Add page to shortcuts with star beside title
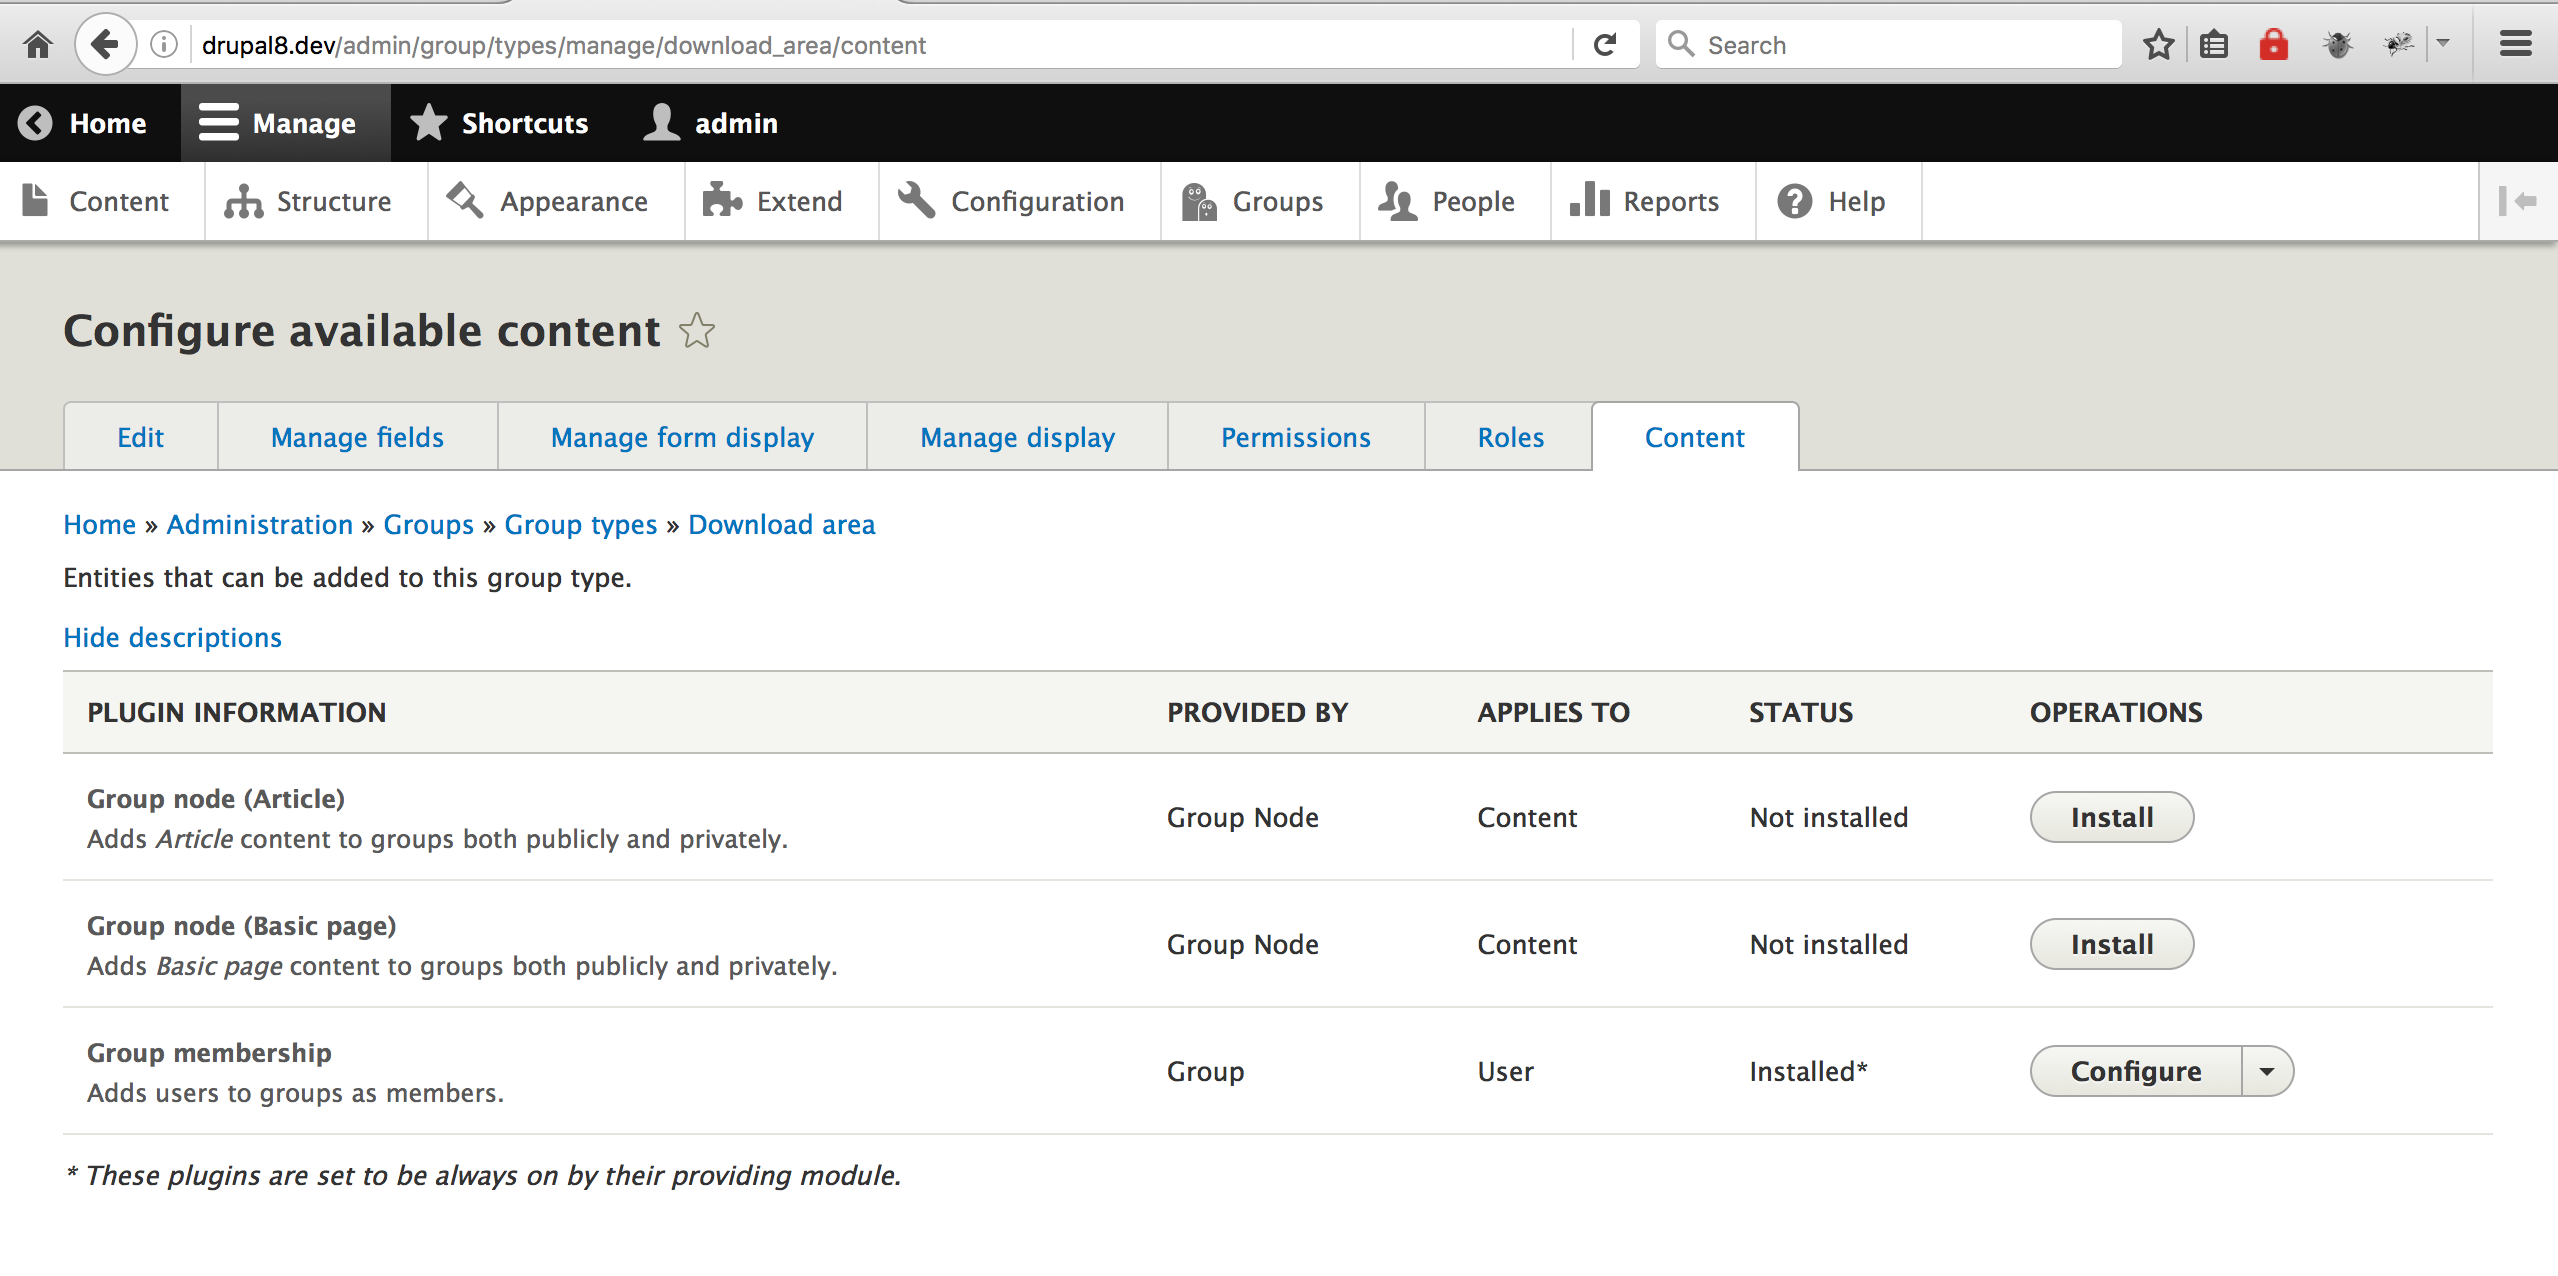Image resolution: width=2558 pixels, height=1276 pixels. 697,330
